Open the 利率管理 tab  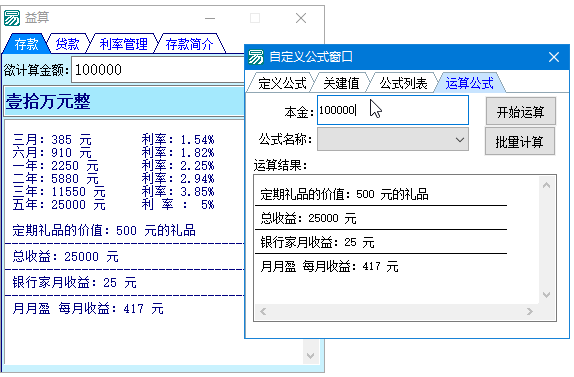point(123,44)
